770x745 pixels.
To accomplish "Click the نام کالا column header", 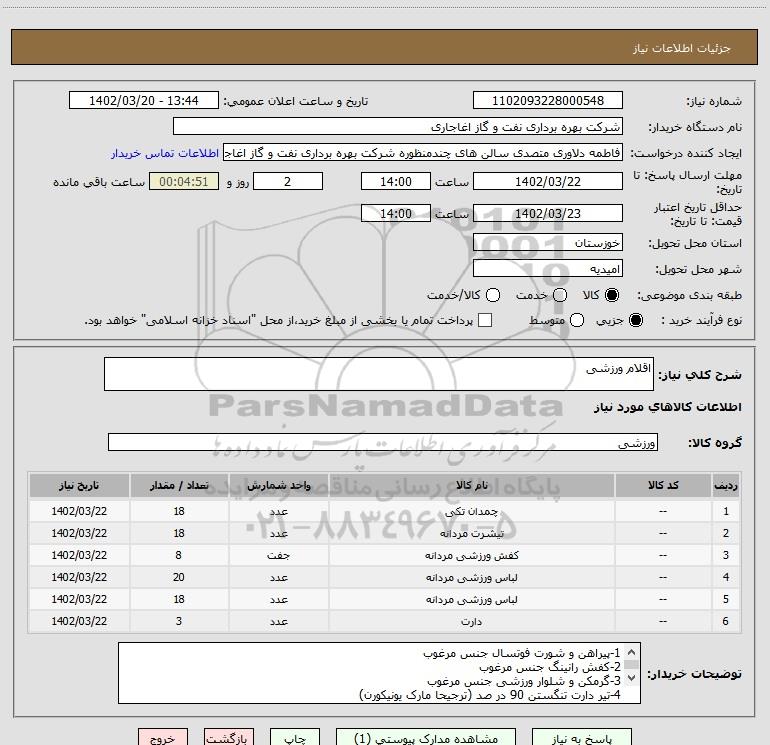I will (471, 486).
